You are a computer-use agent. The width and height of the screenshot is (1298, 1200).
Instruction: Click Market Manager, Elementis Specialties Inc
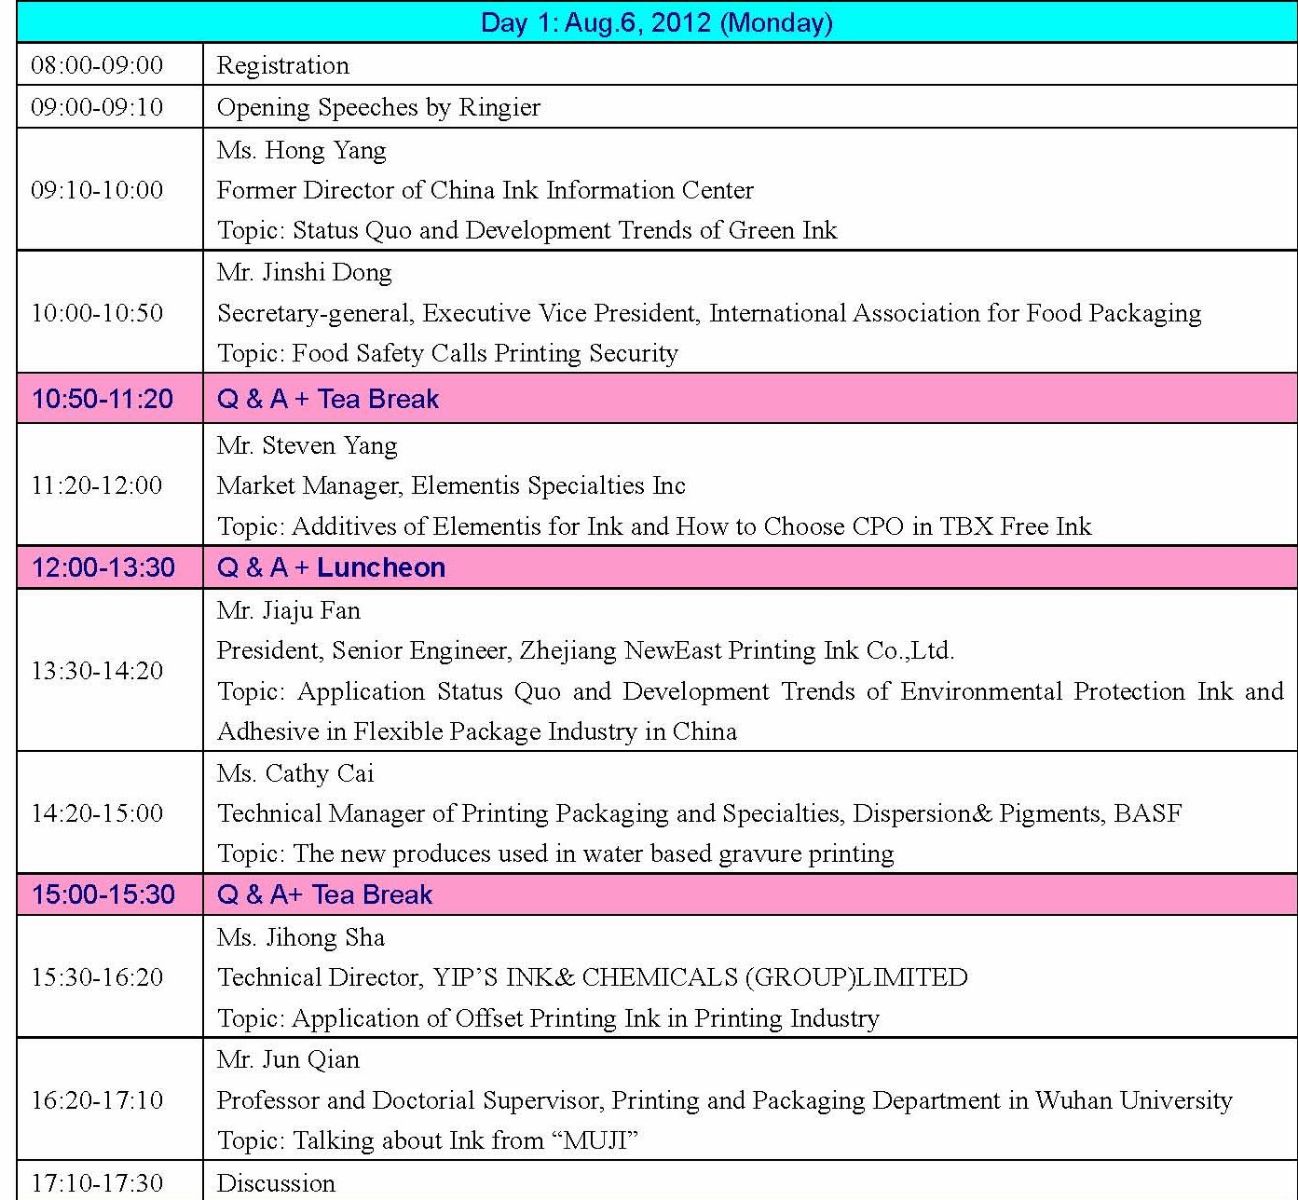click(451, 486)
